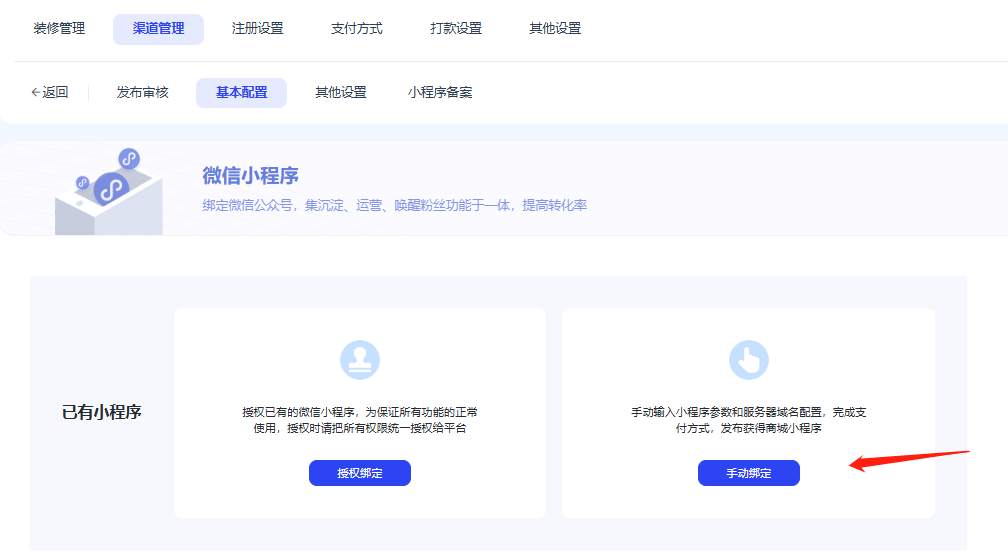
Task: Go to the 打款设置 tab
Action: click(x=456, y=28)
